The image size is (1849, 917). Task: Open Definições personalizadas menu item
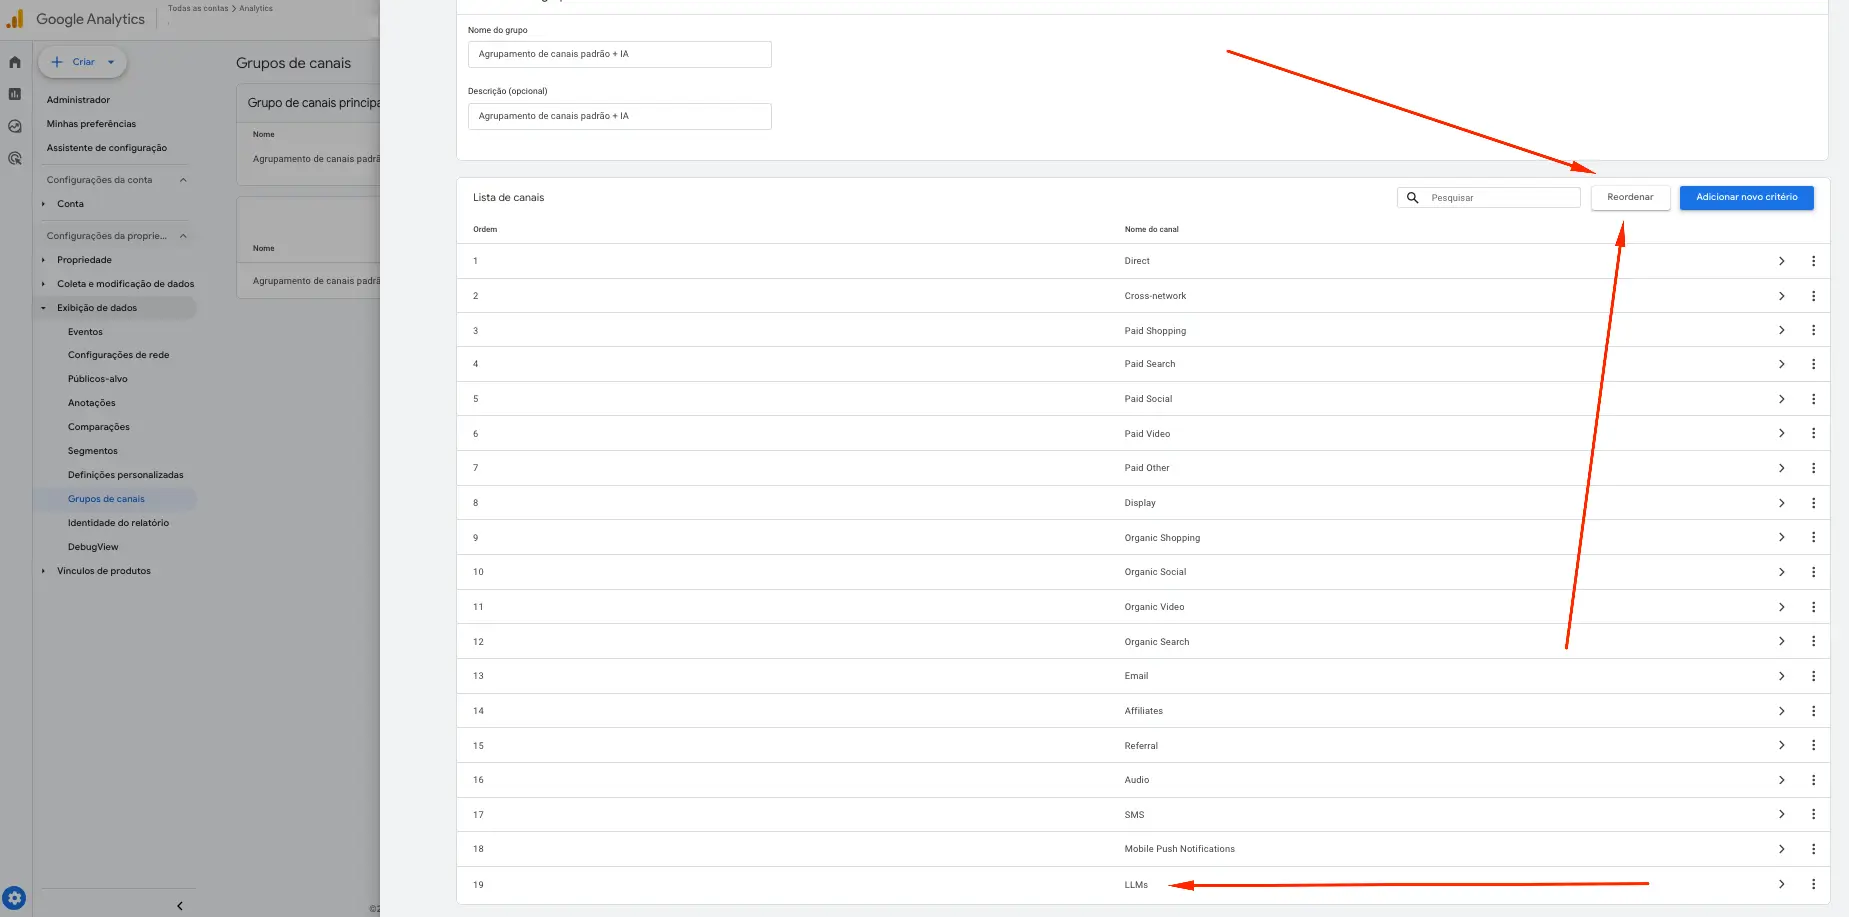pyautogui.click(x=125, y=475)
